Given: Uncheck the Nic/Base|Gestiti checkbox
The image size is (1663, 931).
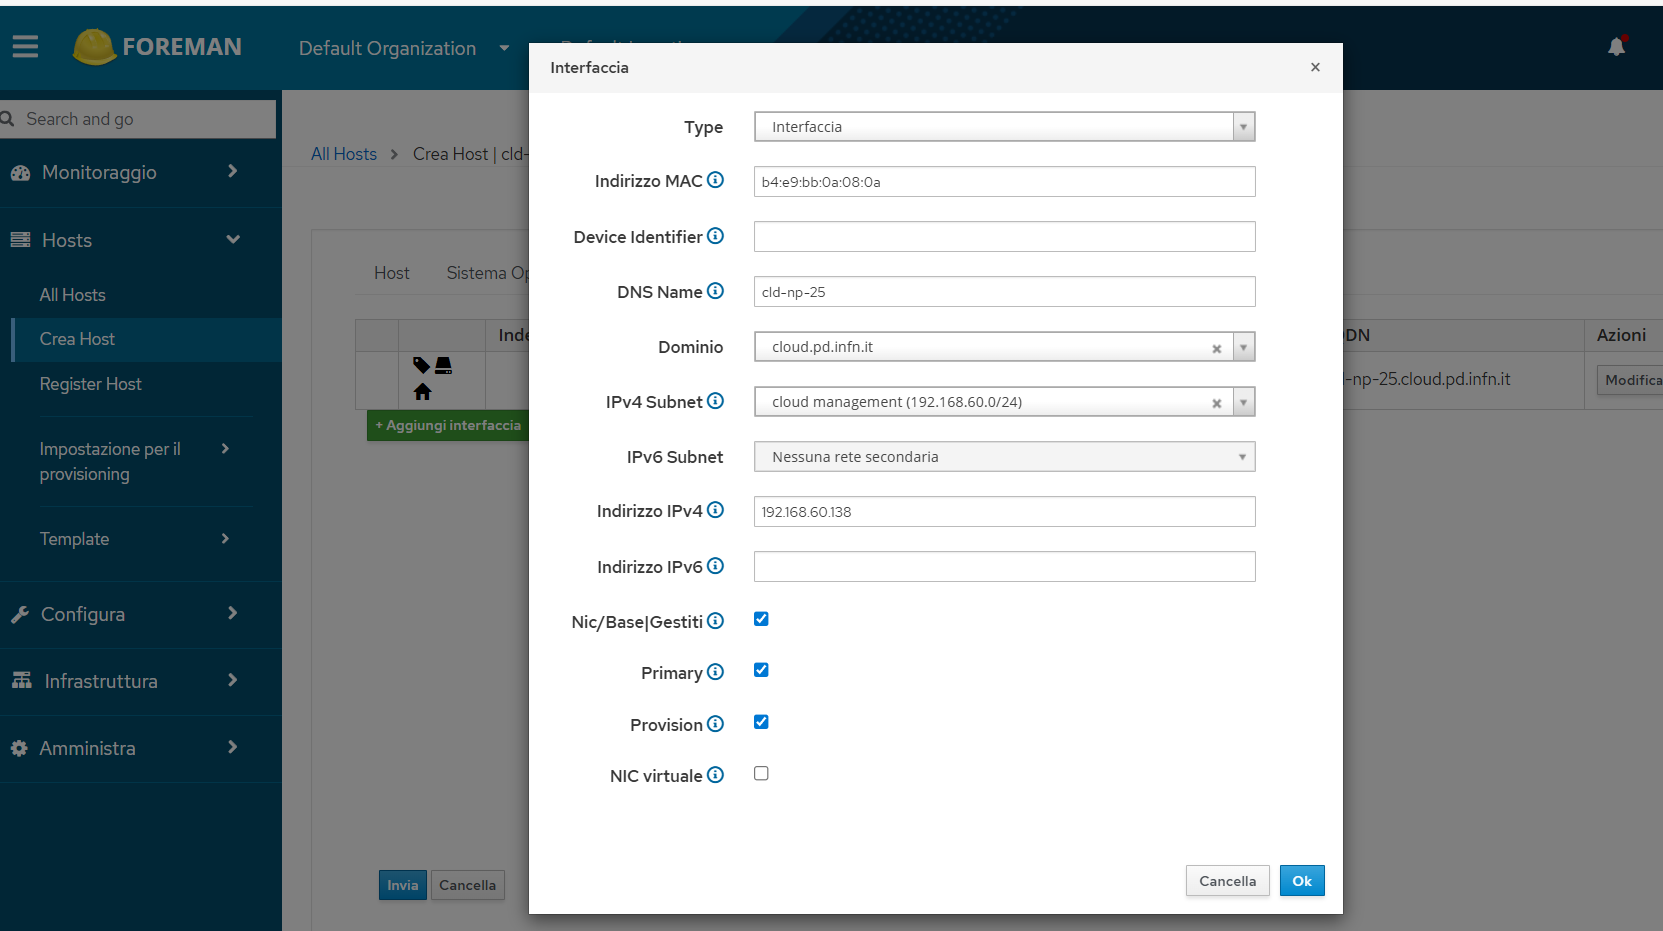Looking at the screenshot, I should (x=761, y=619).
